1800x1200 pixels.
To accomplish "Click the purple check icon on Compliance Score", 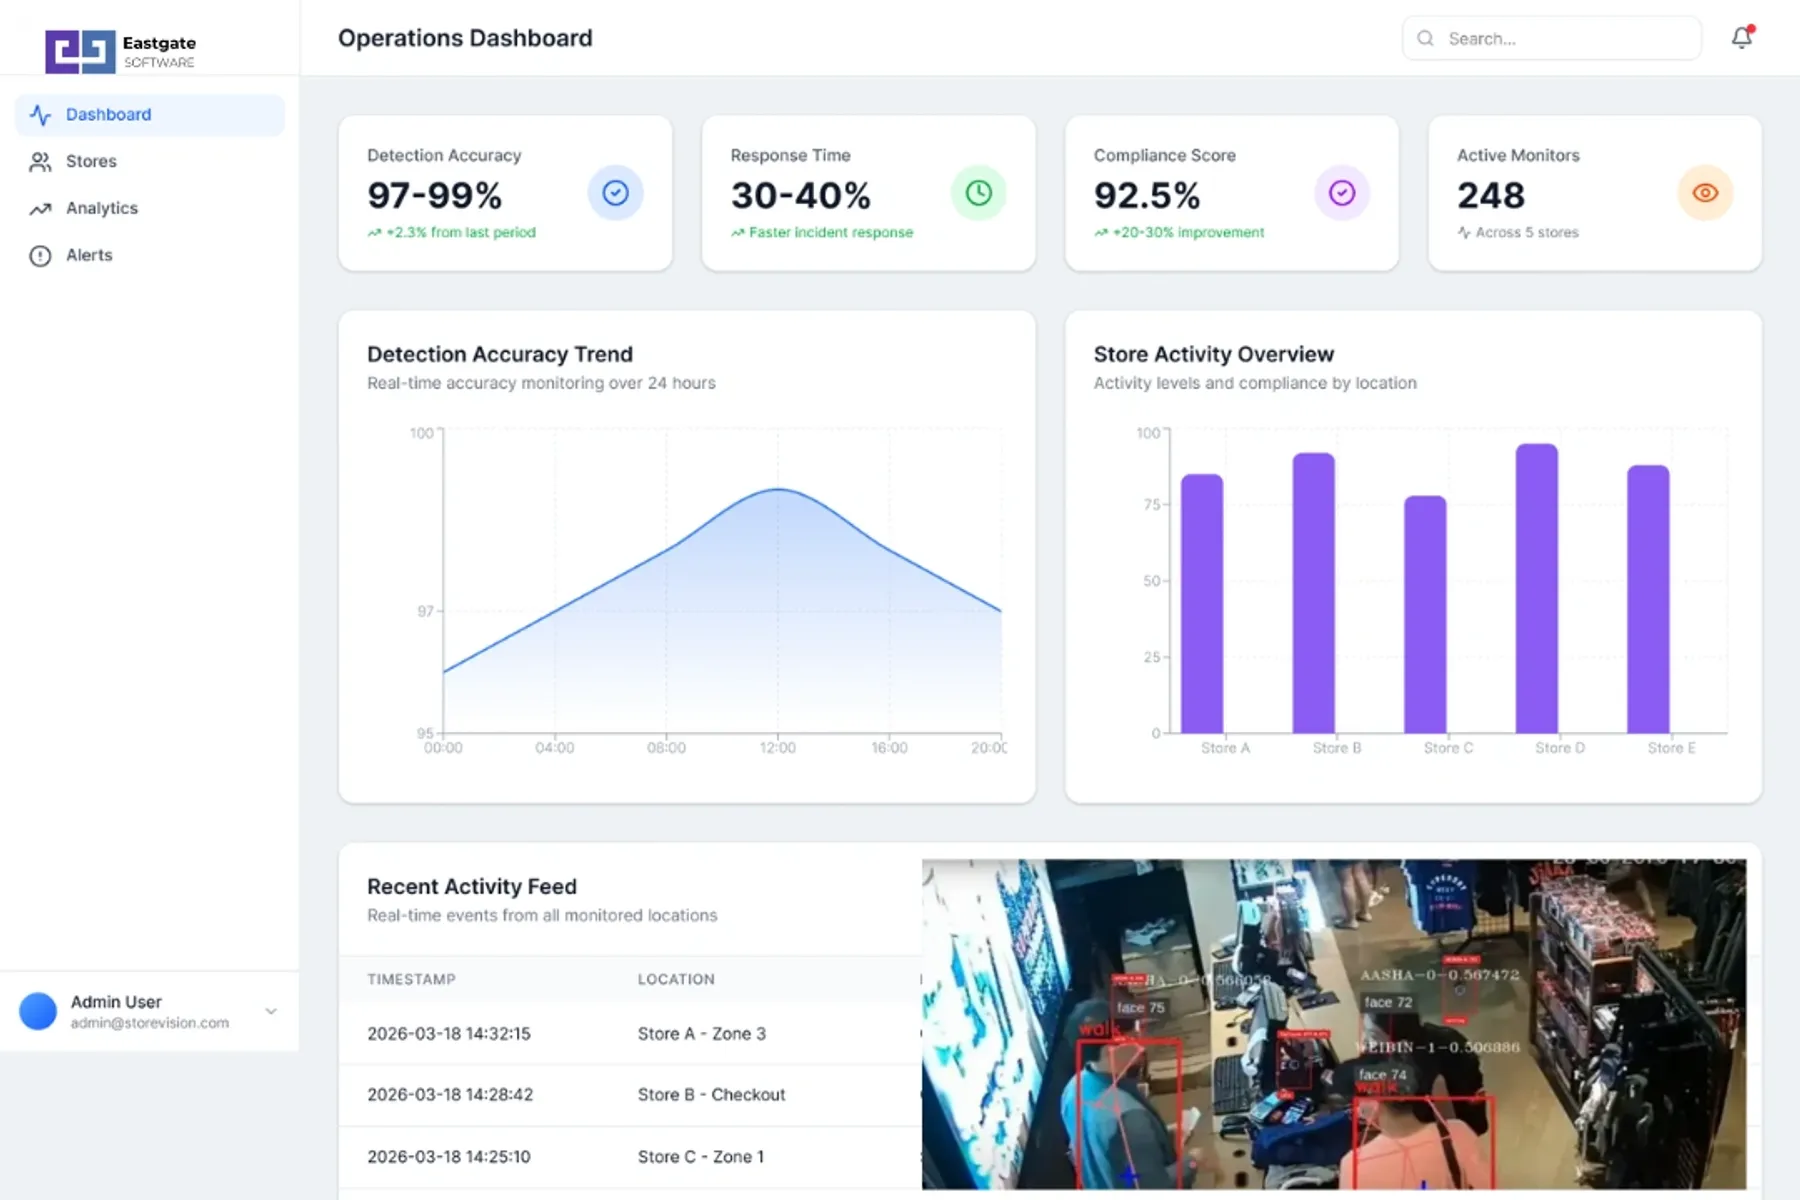I will pyautogui.click(x=1342, y=193).
